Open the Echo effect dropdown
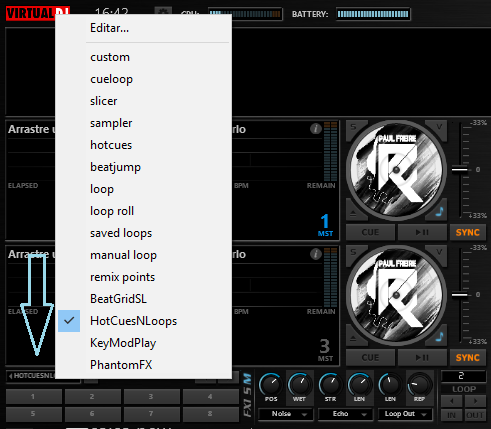 coord(346,414)
